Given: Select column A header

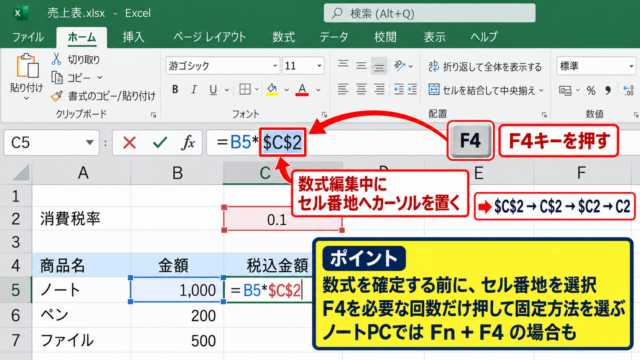Looking at the screenshot, I should (x=82, y=173).
